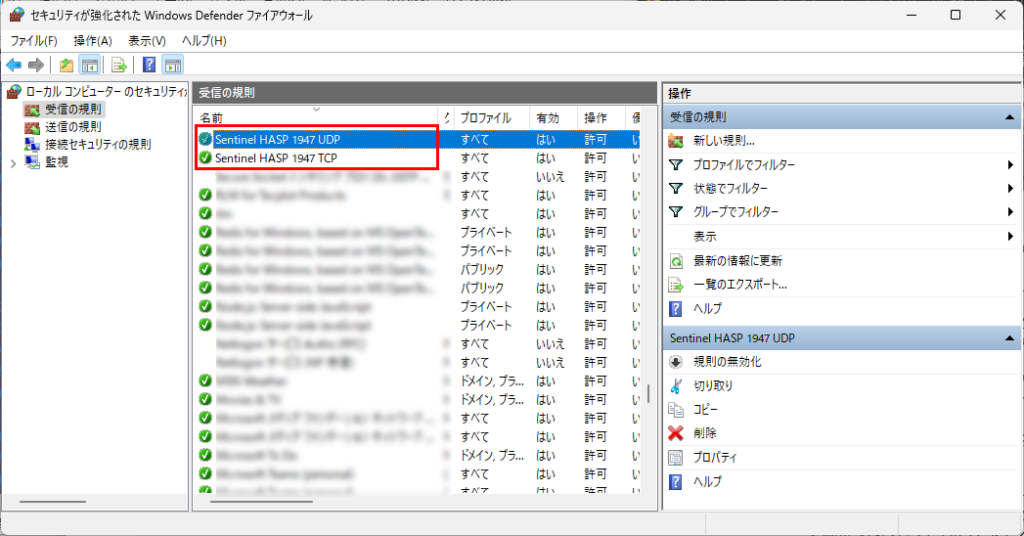The width and height of the screenshot is (1024, 536).
Task: Click プロパティ in the actions pane
Action: coord(715,458)
